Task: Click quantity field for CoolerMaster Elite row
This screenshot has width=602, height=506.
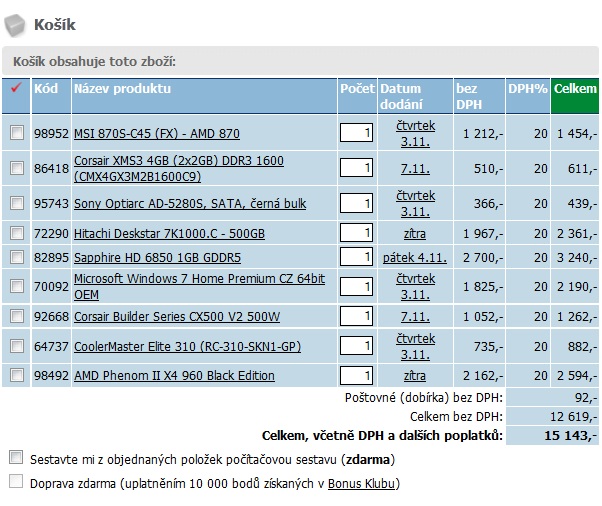Action: (356, 346)
